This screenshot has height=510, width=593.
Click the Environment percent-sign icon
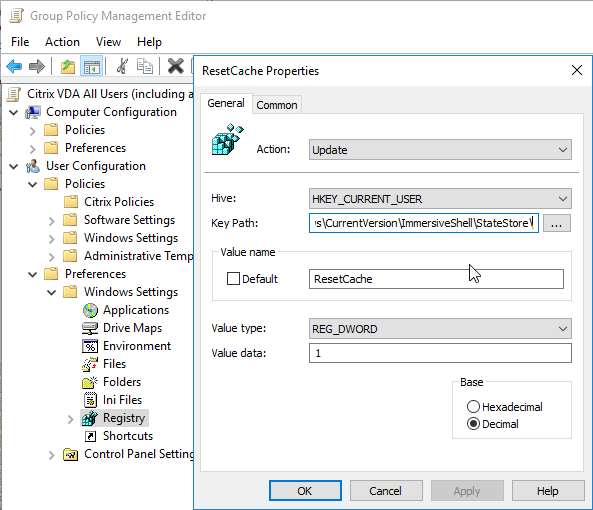(90, 346)
